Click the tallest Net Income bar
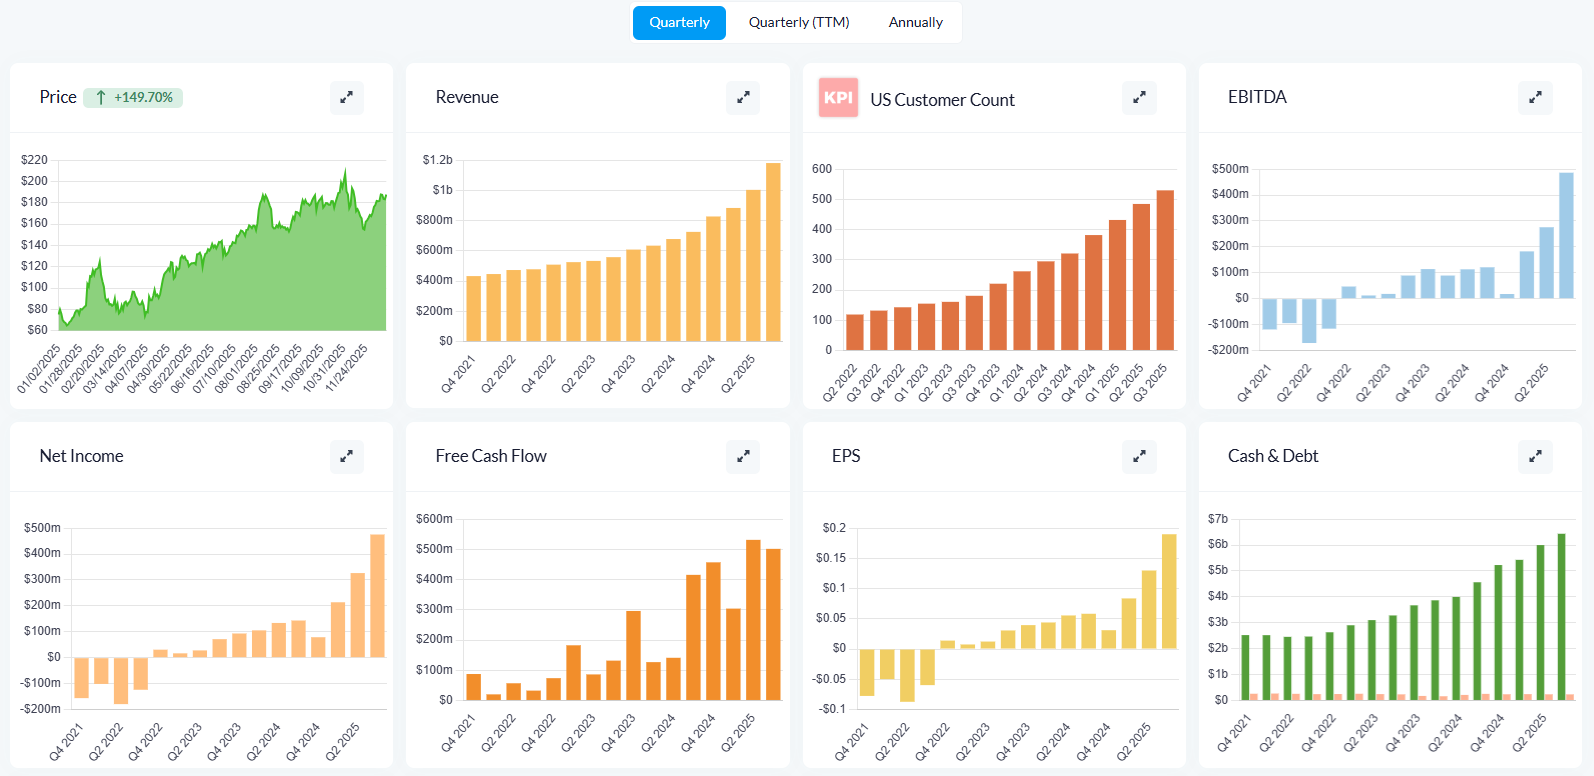 tap(377, 596)
